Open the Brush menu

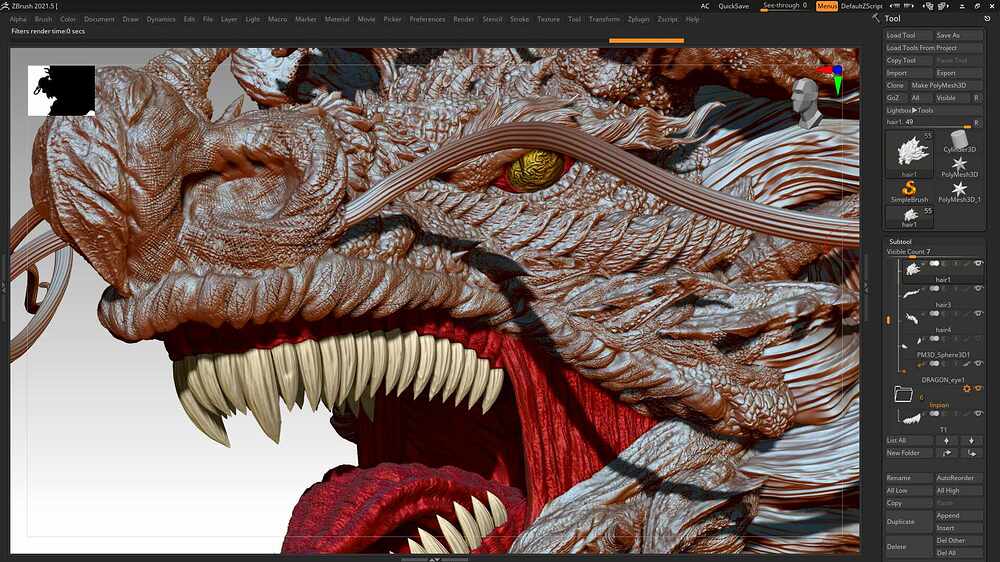(43, 19)
